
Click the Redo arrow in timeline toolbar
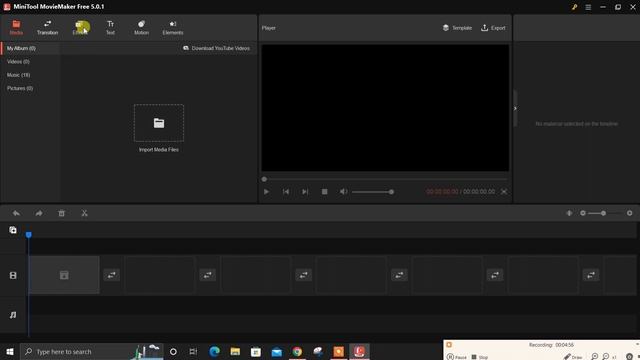point(39,213)
